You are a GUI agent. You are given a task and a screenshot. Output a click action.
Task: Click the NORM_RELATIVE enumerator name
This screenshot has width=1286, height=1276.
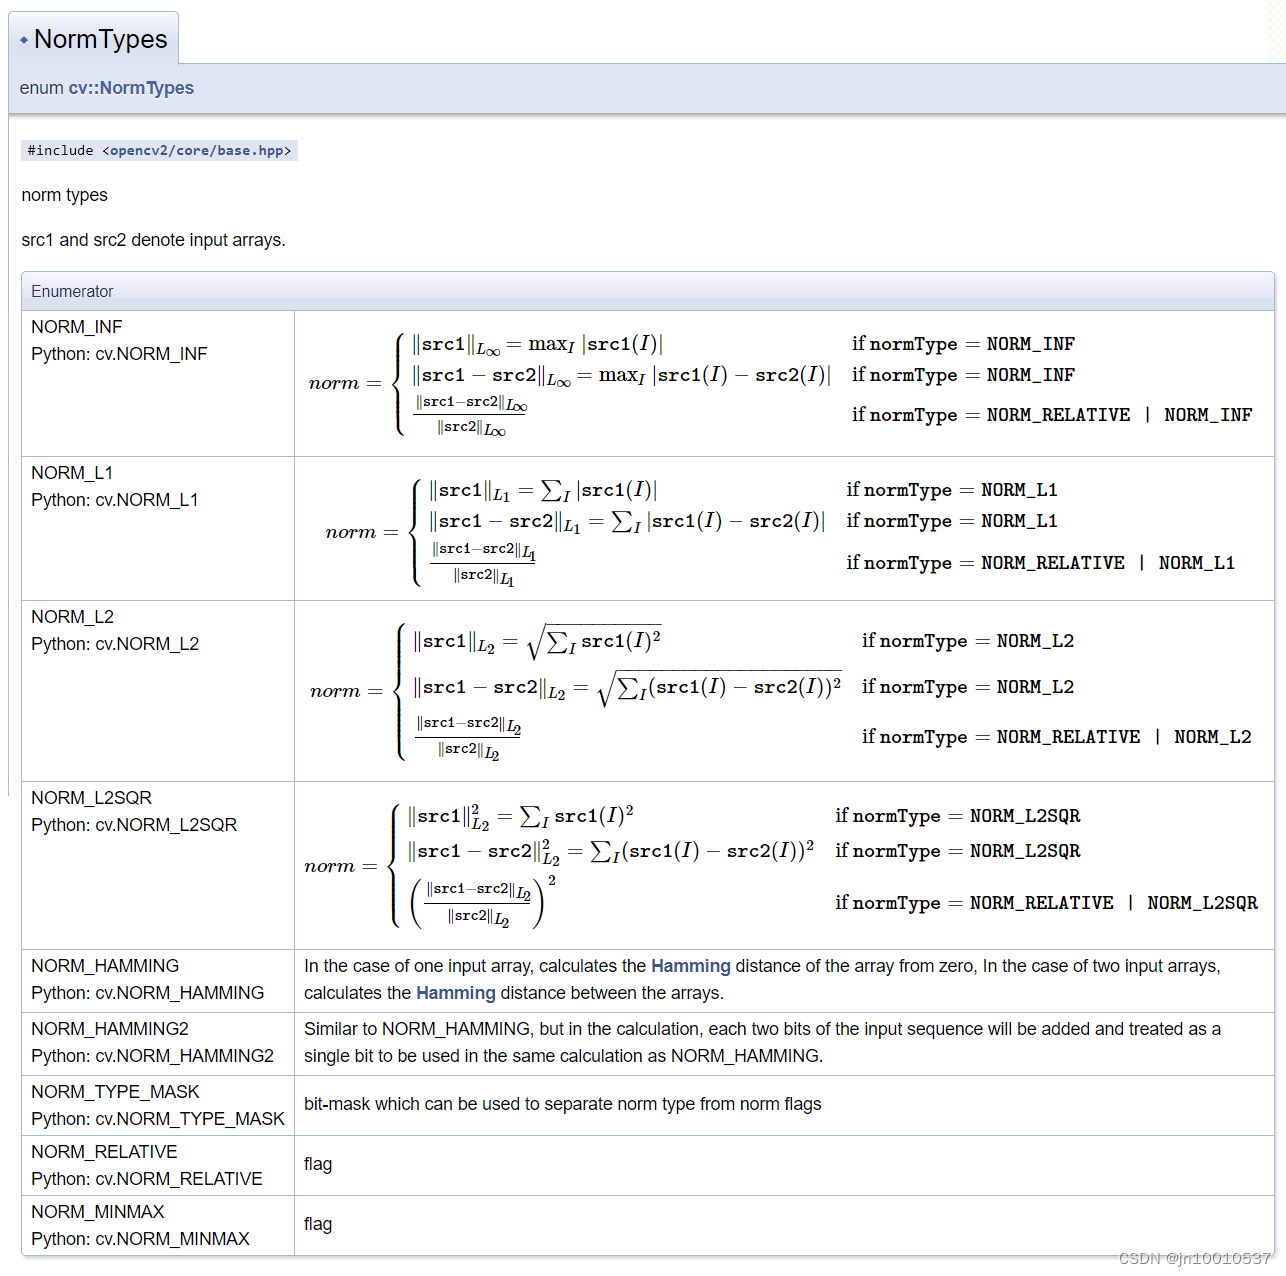104,1152
